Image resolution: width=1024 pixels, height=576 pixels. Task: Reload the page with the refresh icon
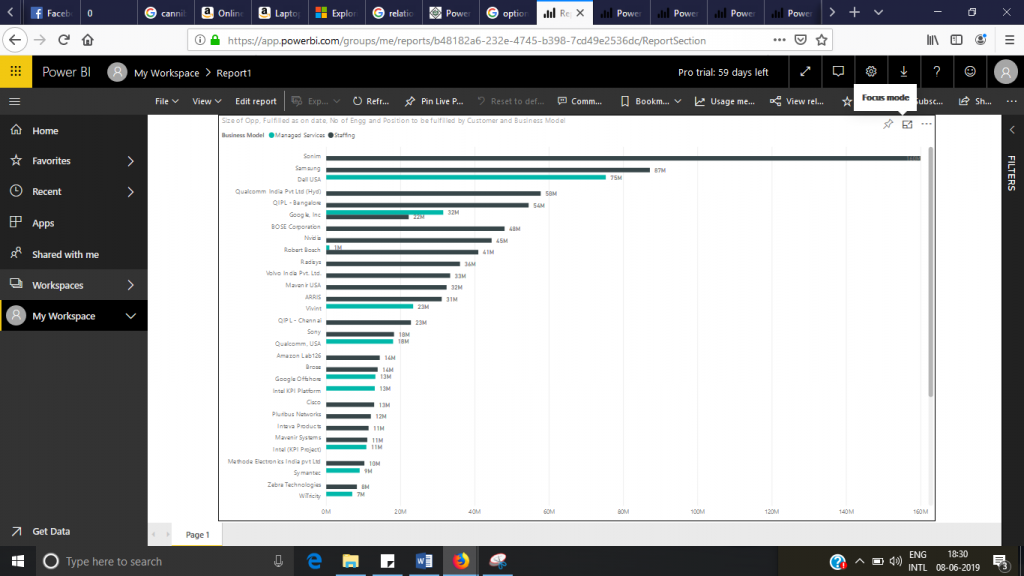click(63, 40)
